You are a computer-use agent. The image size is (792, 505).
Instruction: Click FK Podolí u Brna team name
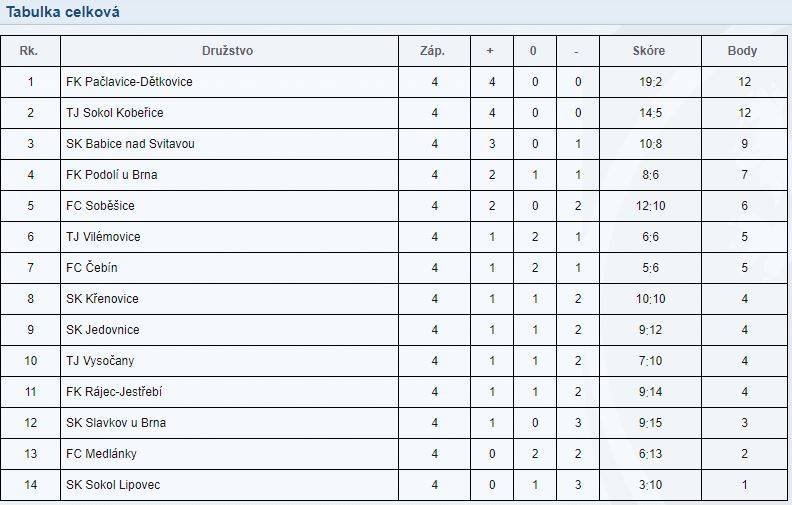click(x=112, y=175)
